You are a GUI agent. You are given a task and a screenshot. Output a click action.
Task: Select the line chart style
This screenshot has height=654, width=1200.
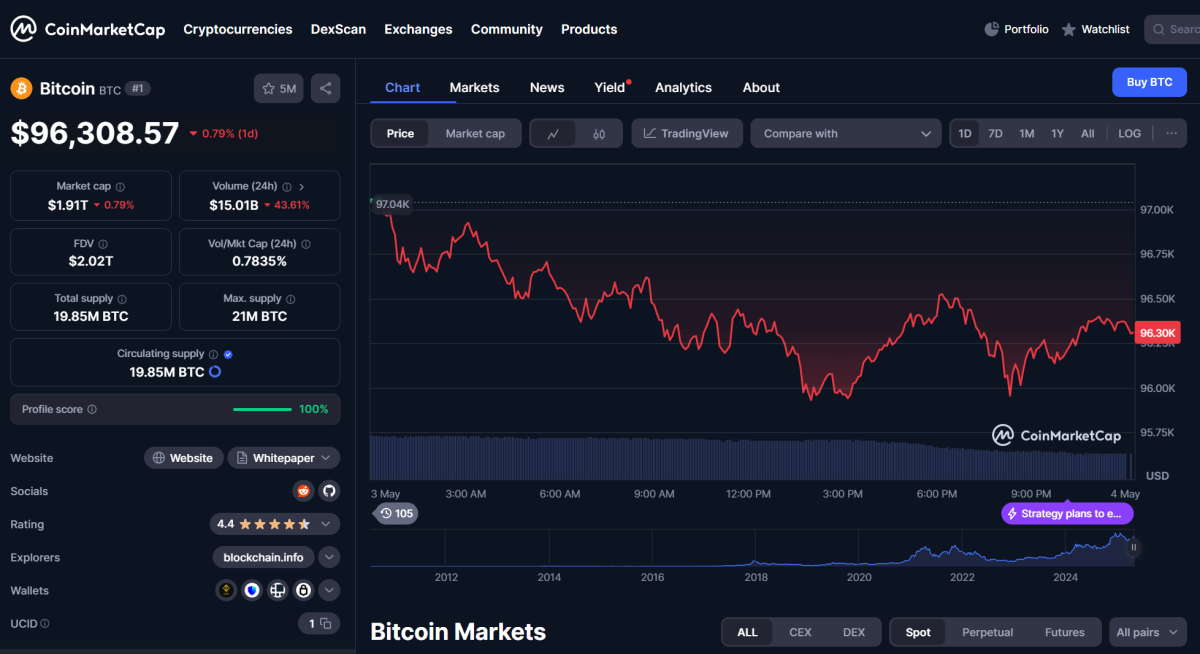(x=553, y=133)
